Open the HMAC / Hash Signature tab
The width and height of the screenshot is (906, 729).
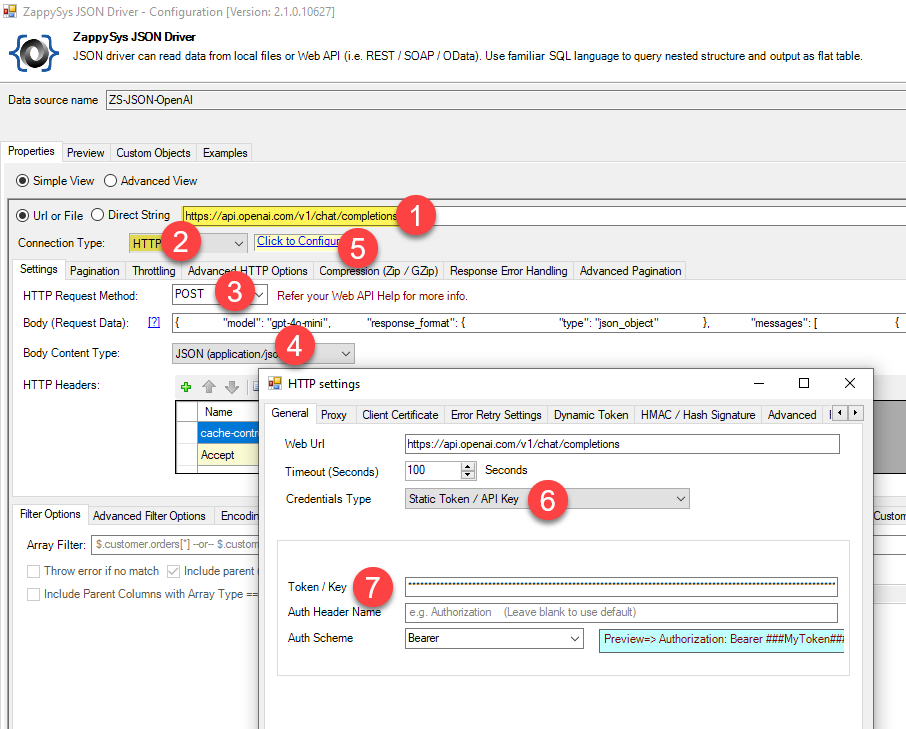[698, 415]
